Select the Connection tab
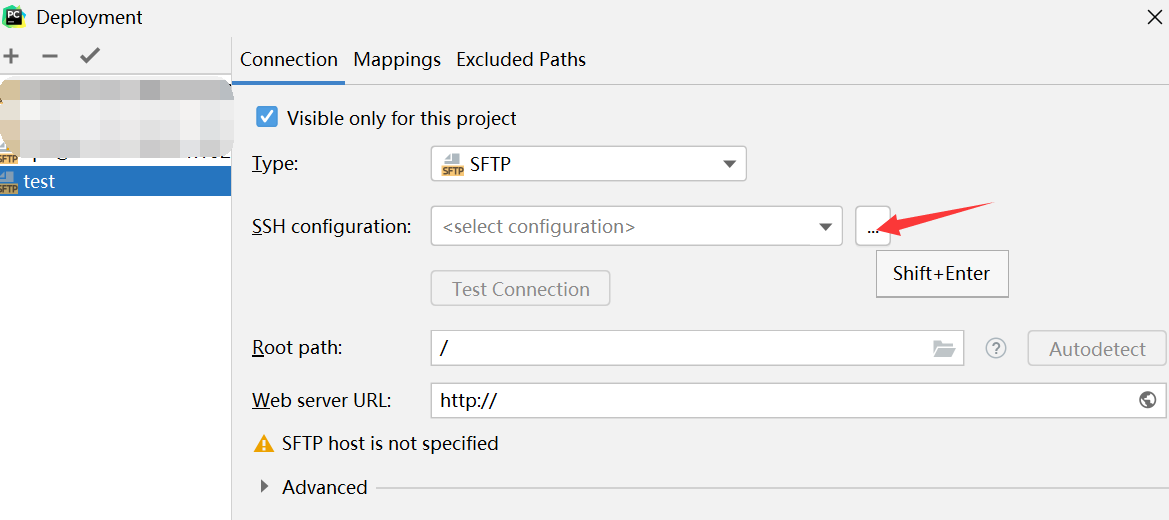 [x=289, y=60]
